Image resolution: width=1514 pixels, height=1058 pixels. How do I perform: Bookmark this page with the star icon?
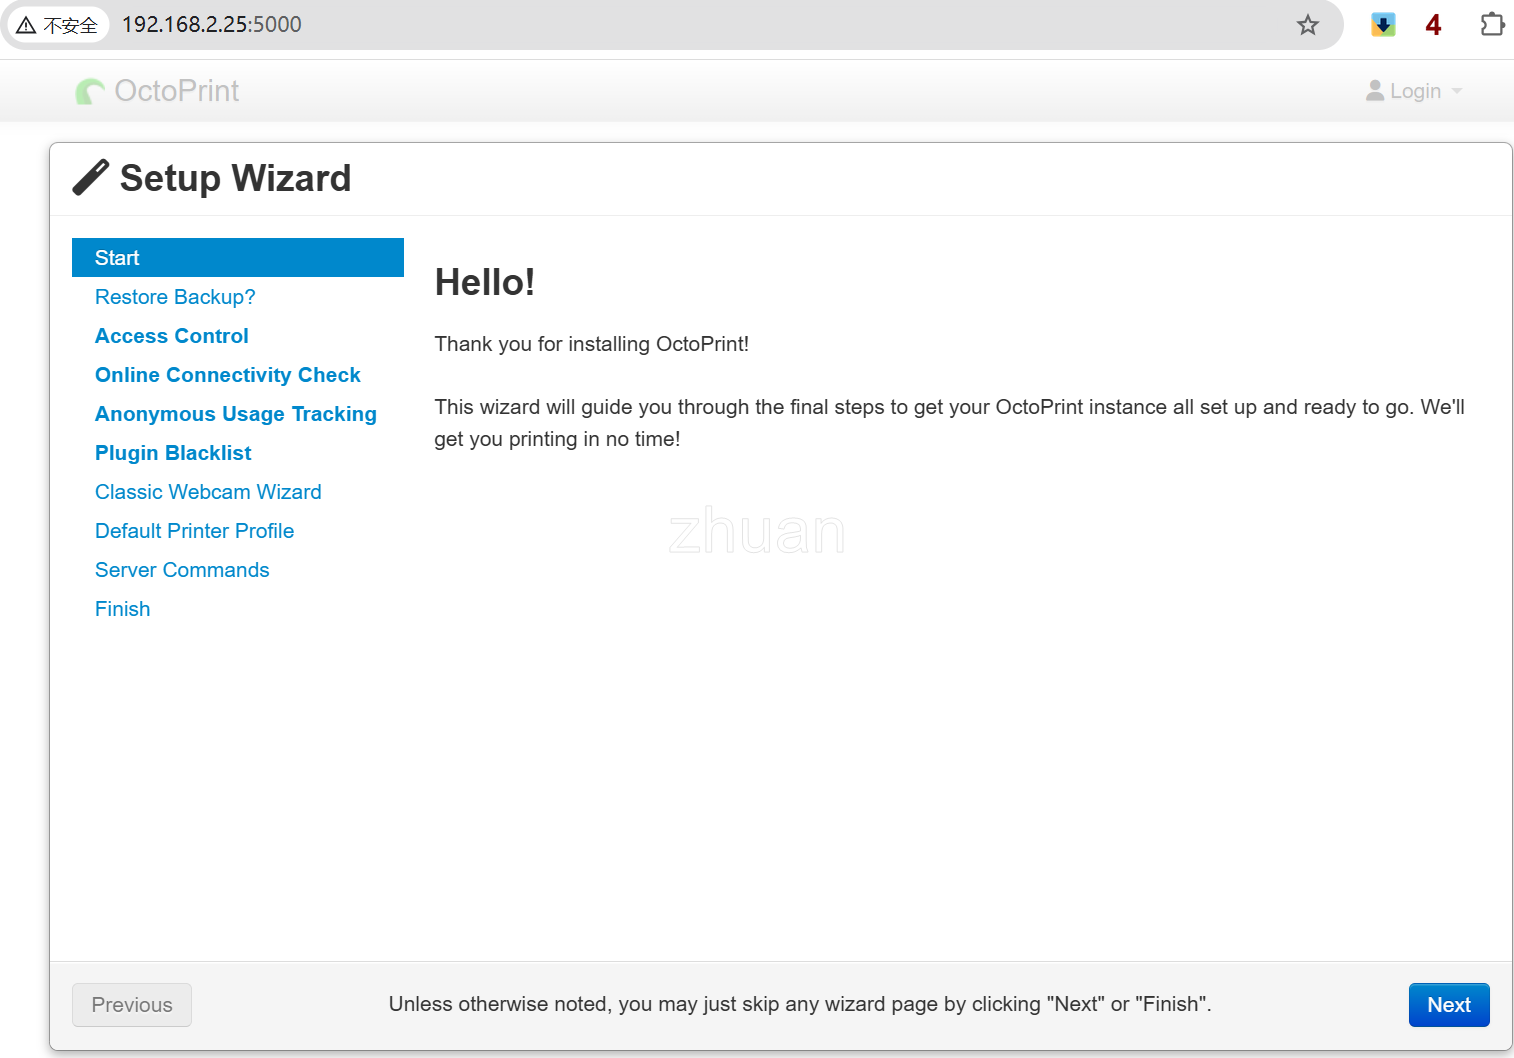click(x=1308, y=25)
